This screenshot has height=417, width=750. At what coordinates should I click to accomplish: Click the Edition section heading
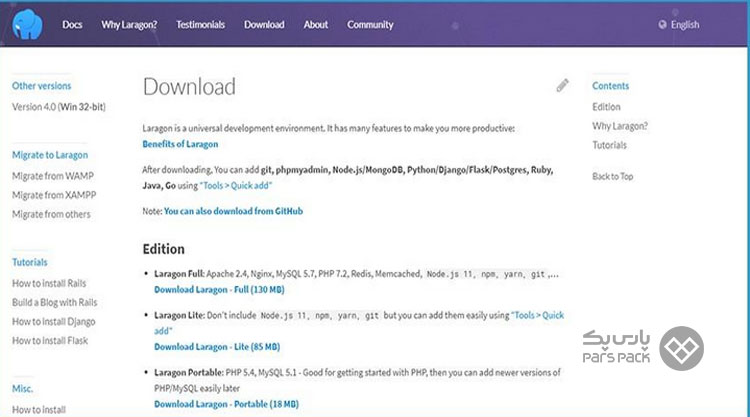[164, 249]
